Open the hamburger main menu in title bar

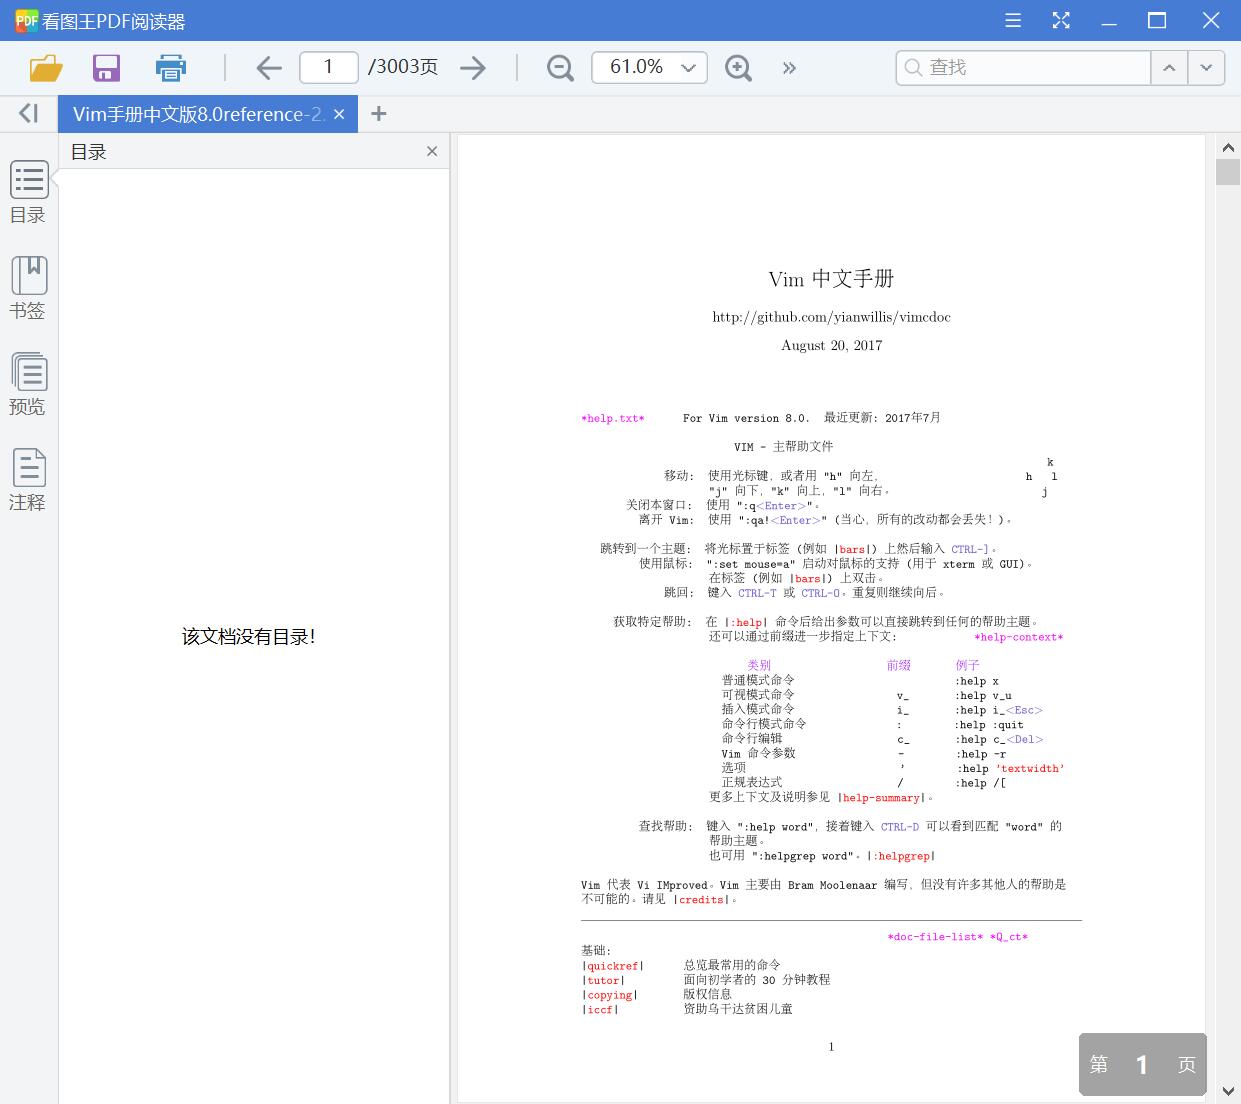pyautogui.click(x=1013, y=21)
